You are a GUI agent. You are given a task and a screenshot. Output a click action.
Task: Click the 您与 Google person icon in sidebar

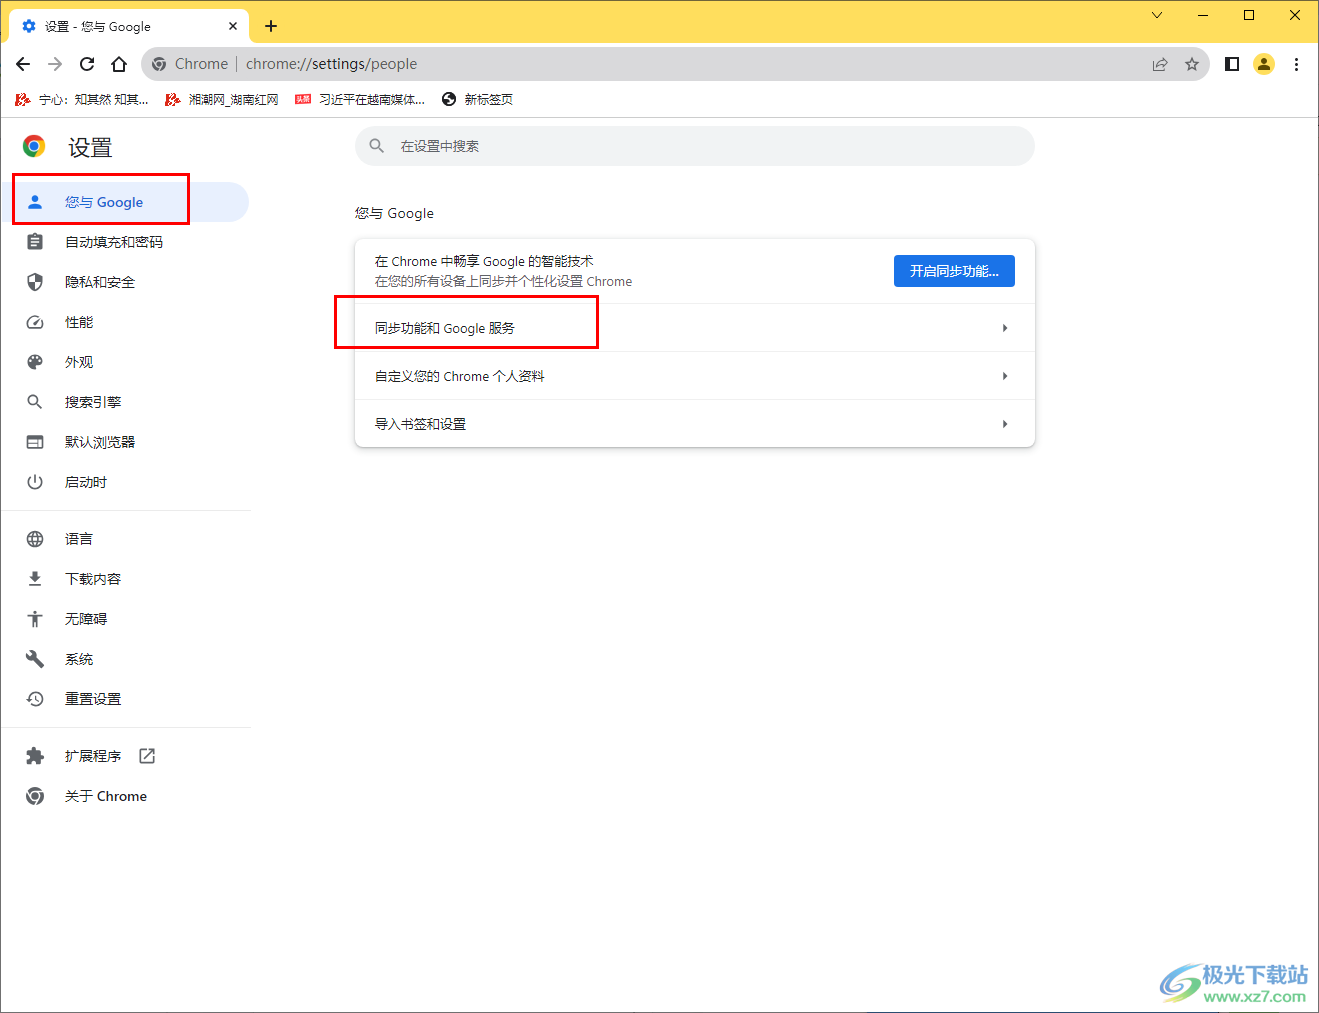(x=35, y=202)
